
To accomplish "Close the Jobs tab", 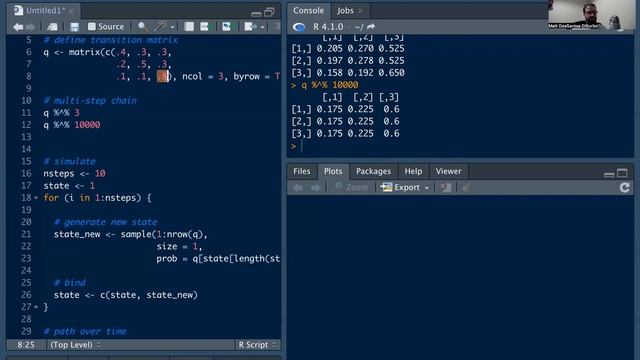I will pos(360,11).
